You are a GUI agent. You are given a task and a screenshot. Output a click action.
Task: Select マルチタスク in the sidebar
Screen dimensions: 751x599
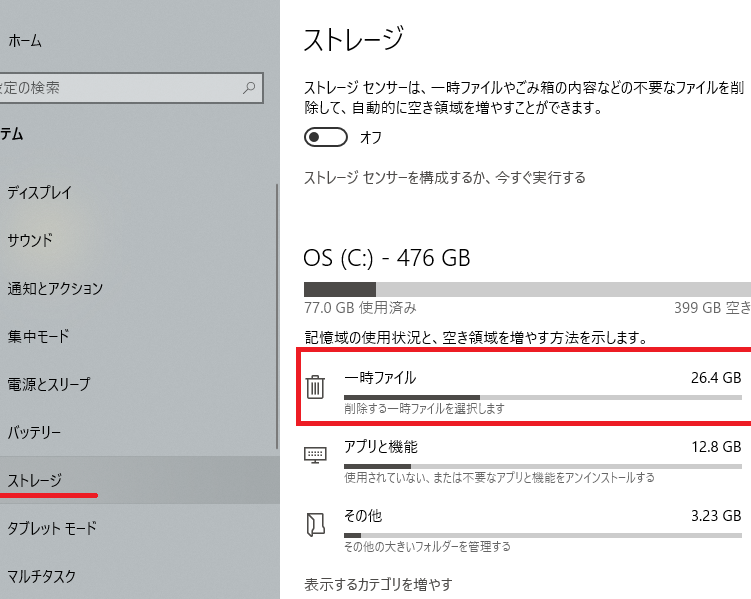41,576
